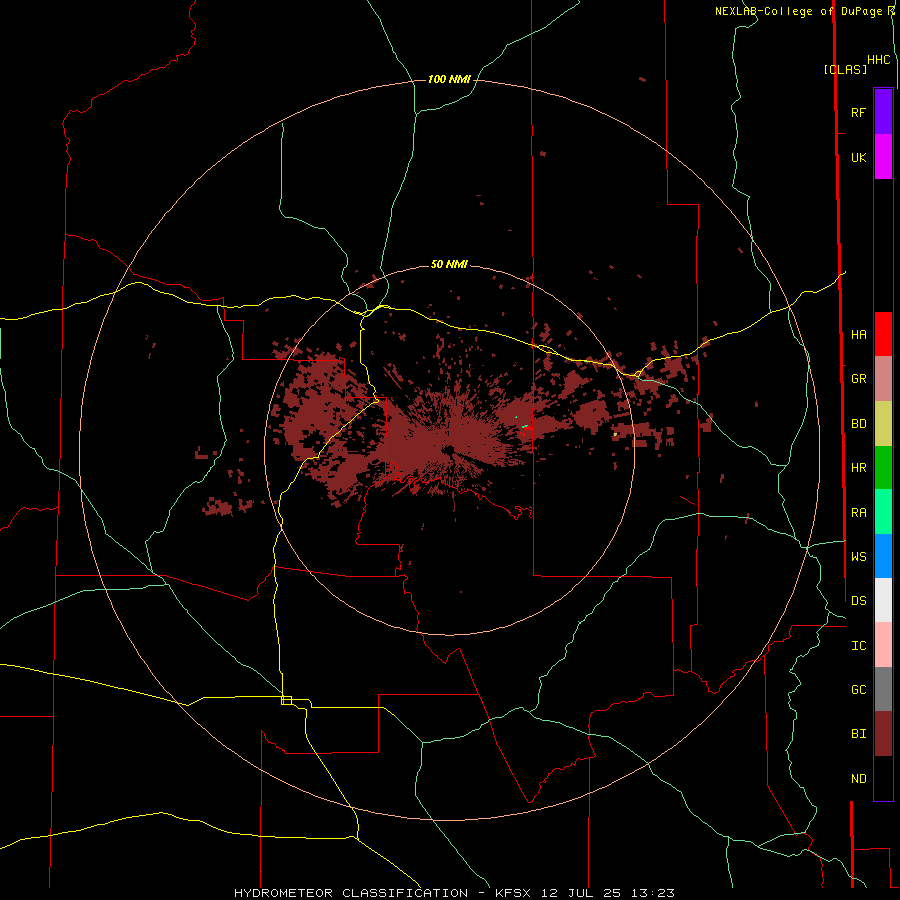The image size is (900, 900).
Task: Click the '[CLAS]' units label
Action: point(845,69)
